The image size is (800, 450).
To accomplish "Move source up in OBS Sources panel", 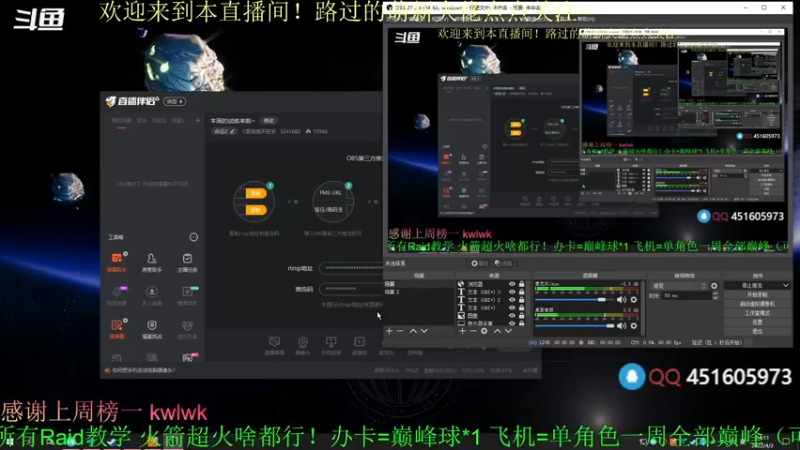I will 497,331.
